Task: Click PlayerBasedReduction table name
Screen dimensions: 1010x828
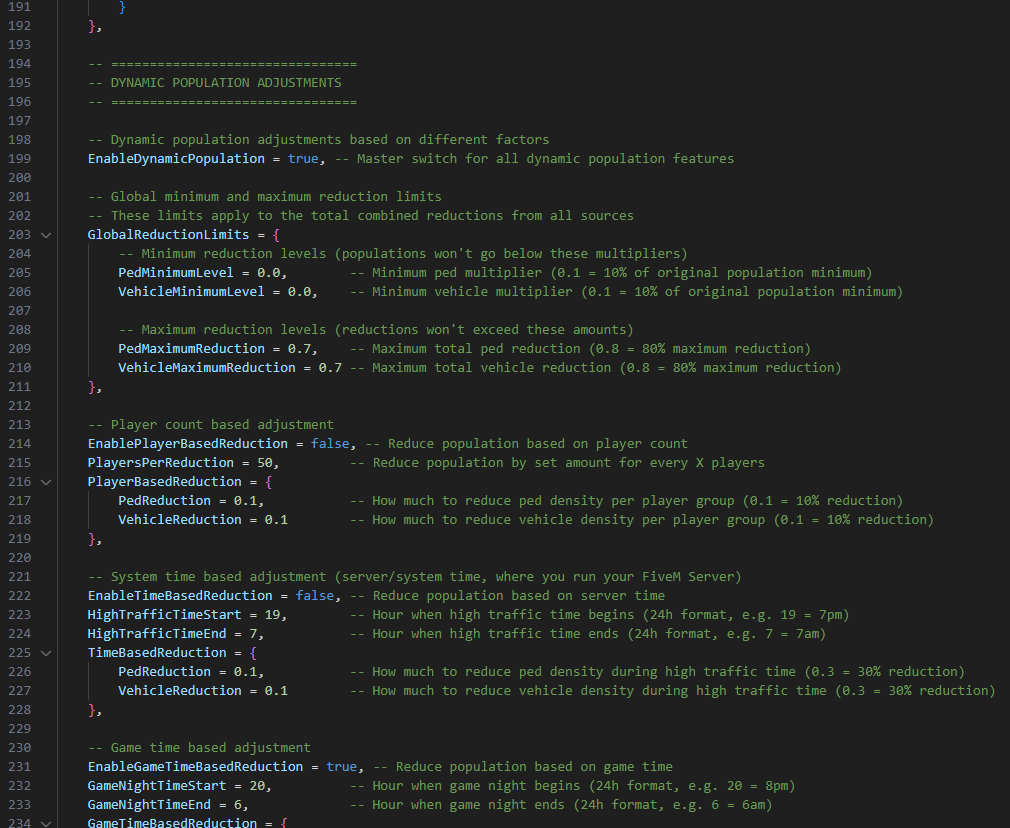Action: (x=164, y=481)
